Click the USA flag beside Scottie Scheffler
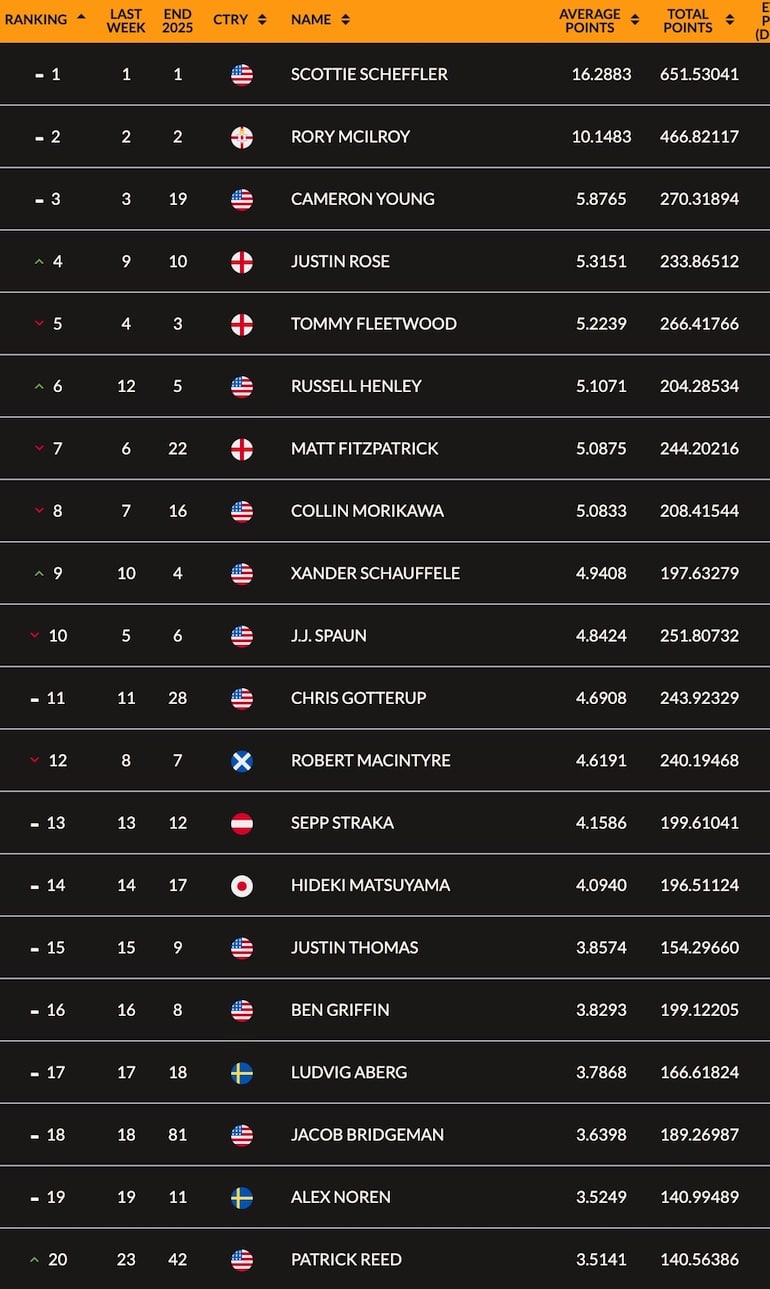The width and height of the screenshot is (770, 1289). click(242, 75)
